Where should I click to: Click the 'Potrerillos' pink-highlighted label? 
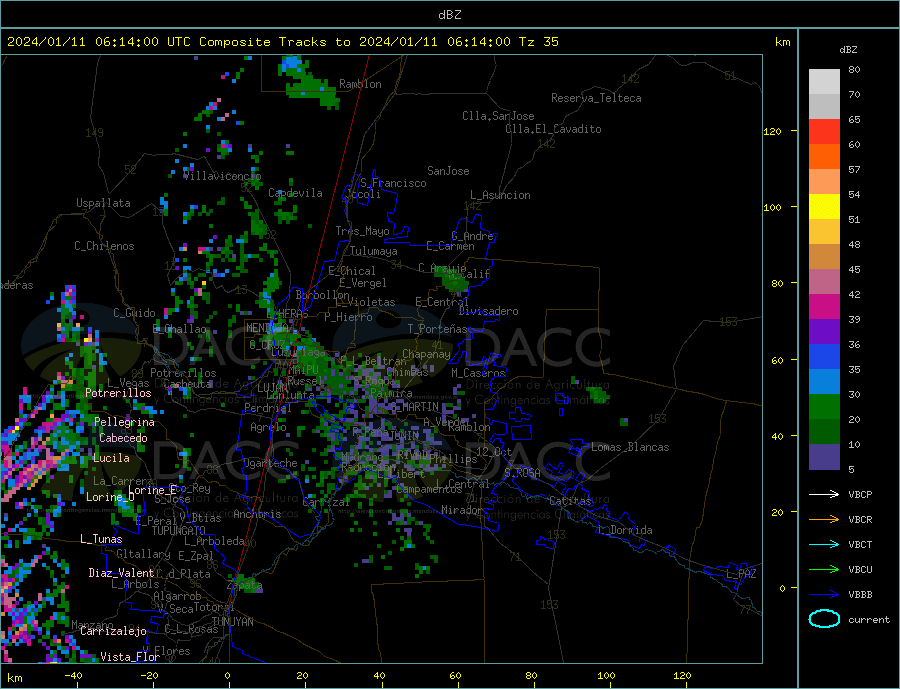118,393
